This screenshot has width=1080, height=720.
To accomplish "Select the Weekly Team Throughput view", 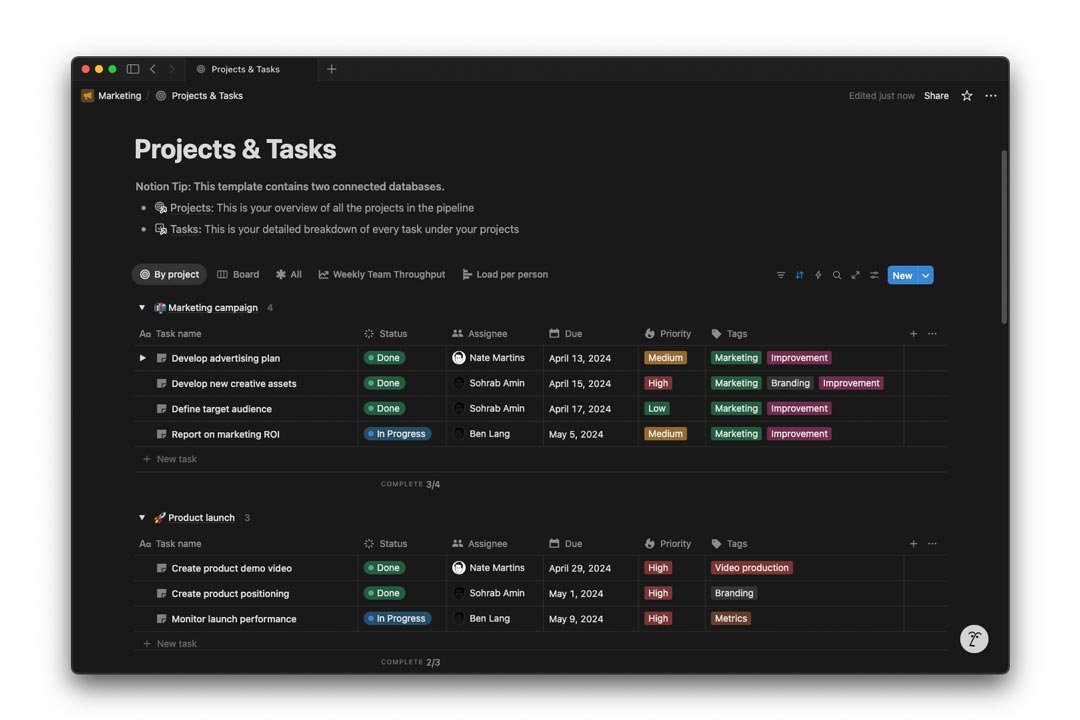I will pos(383,274).
